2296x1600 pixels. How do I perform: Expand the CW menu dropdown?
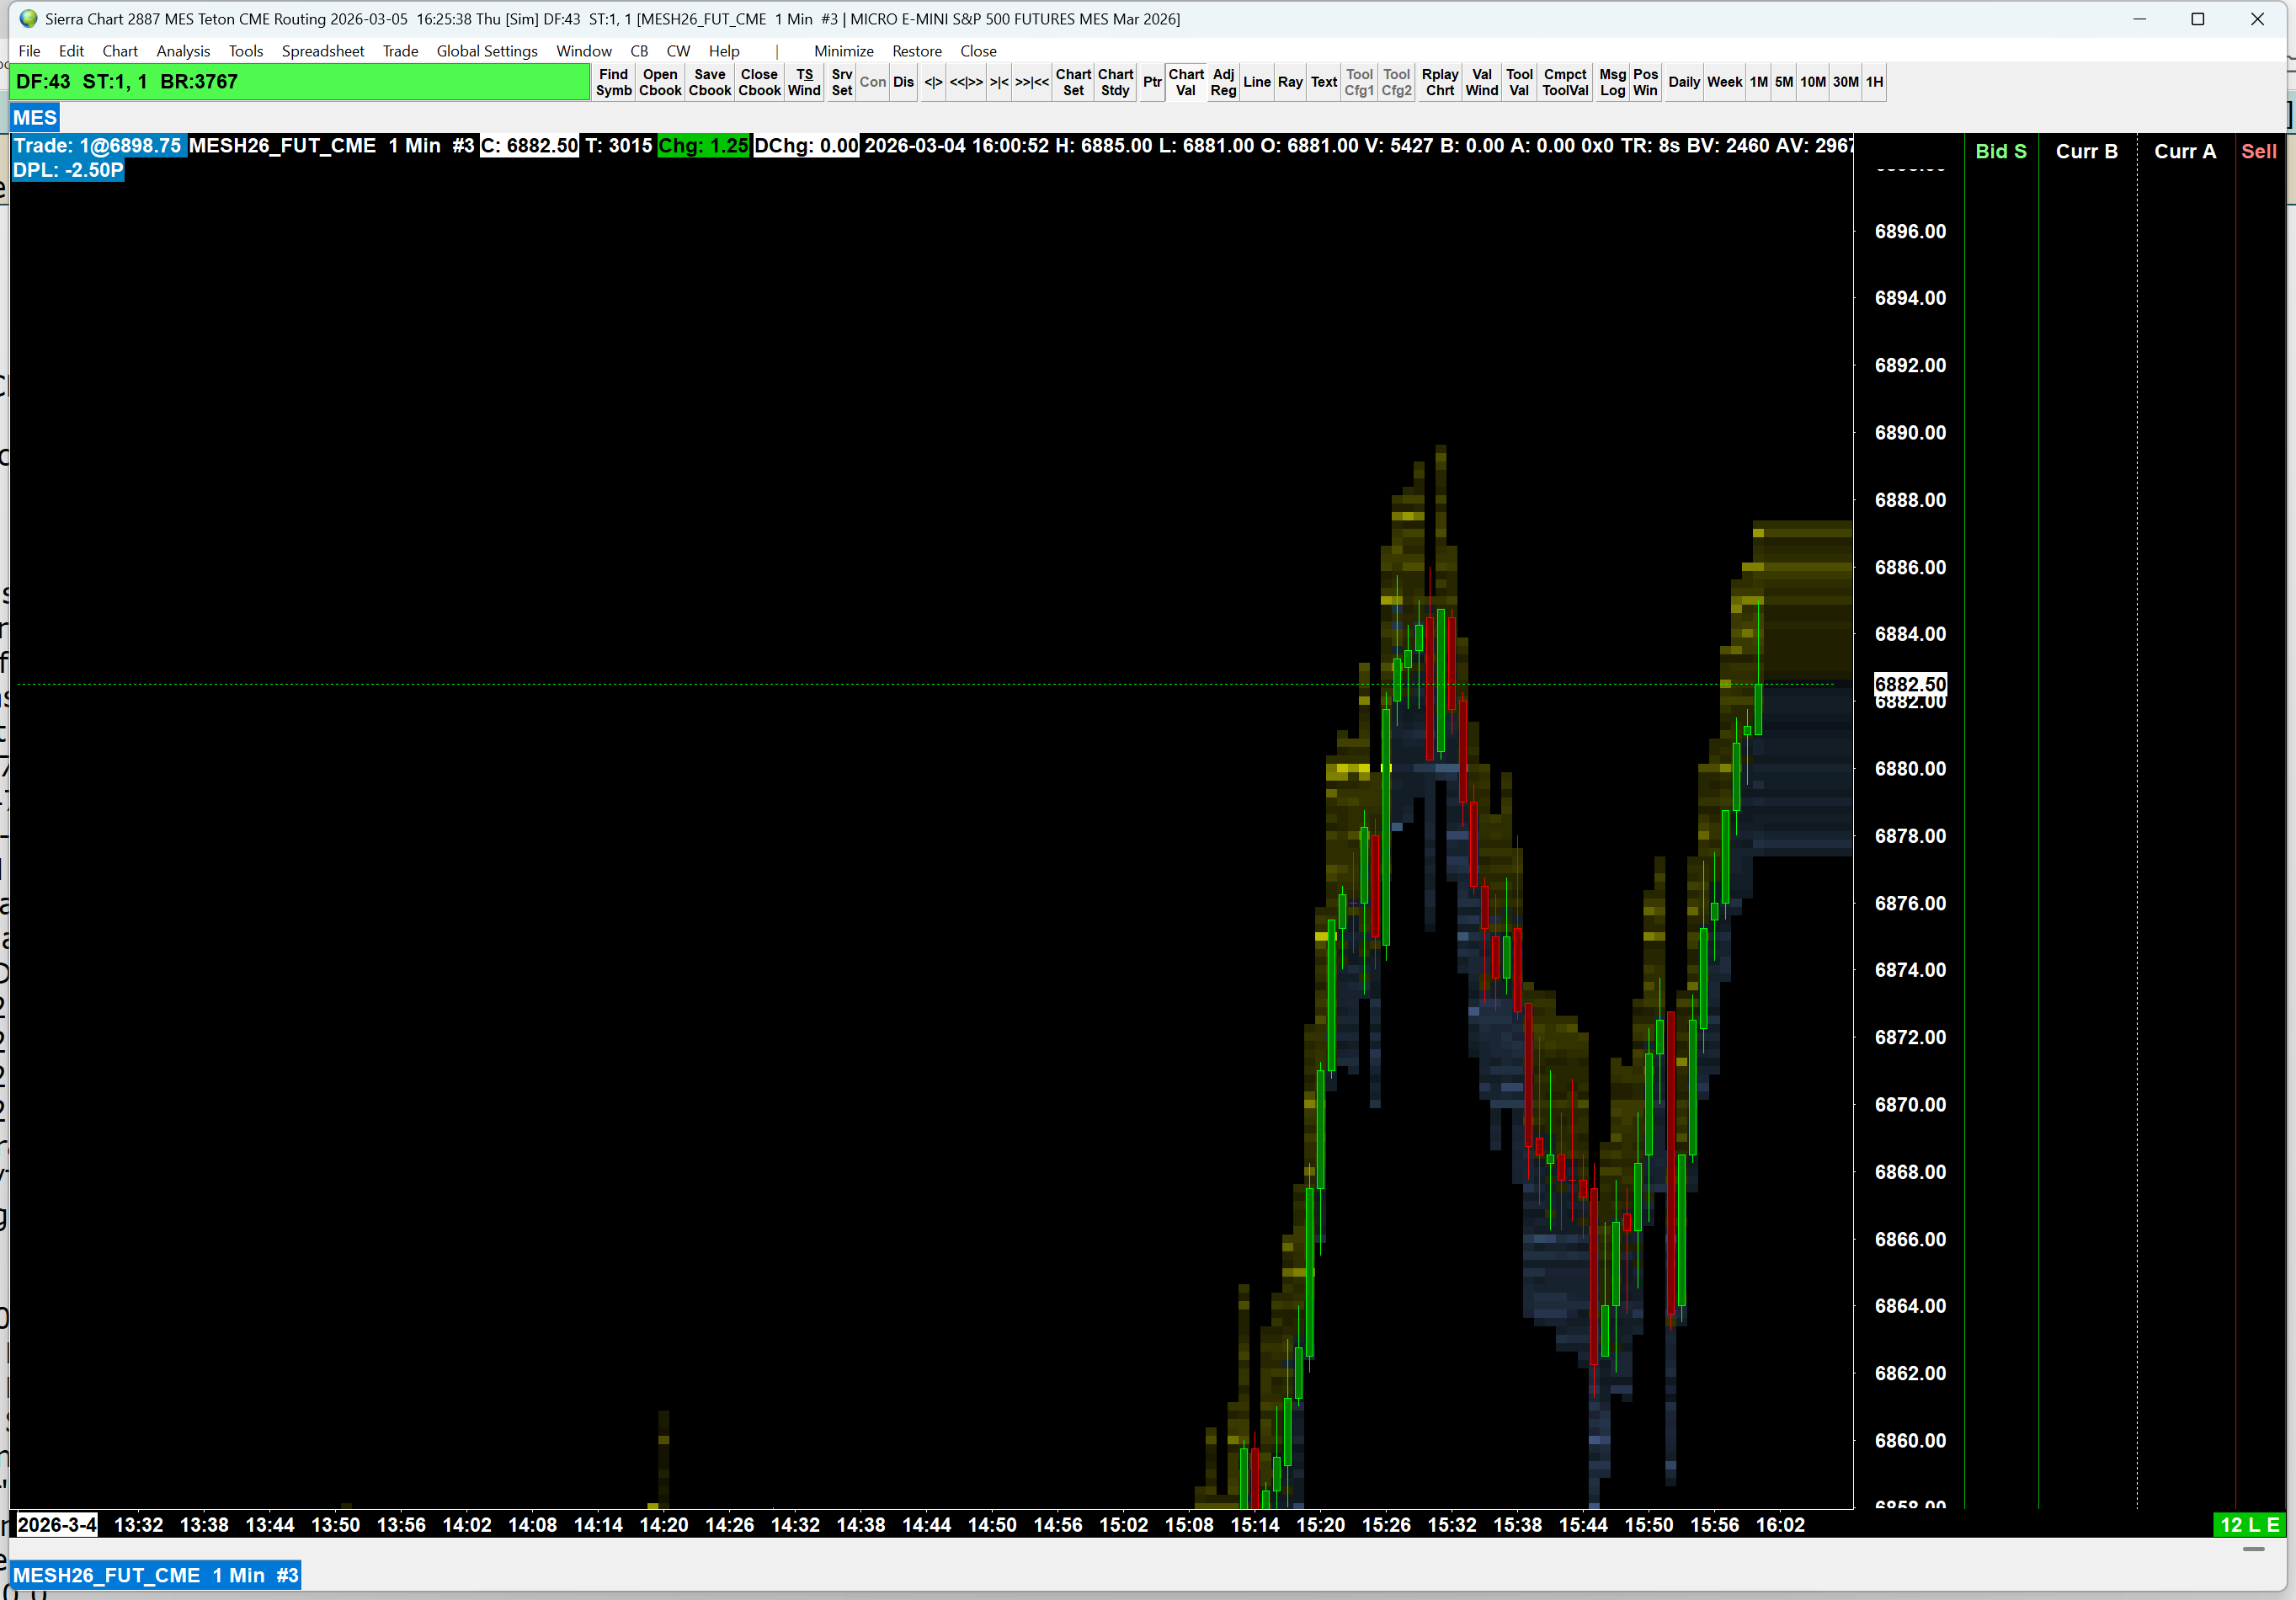tap(677, 51)
